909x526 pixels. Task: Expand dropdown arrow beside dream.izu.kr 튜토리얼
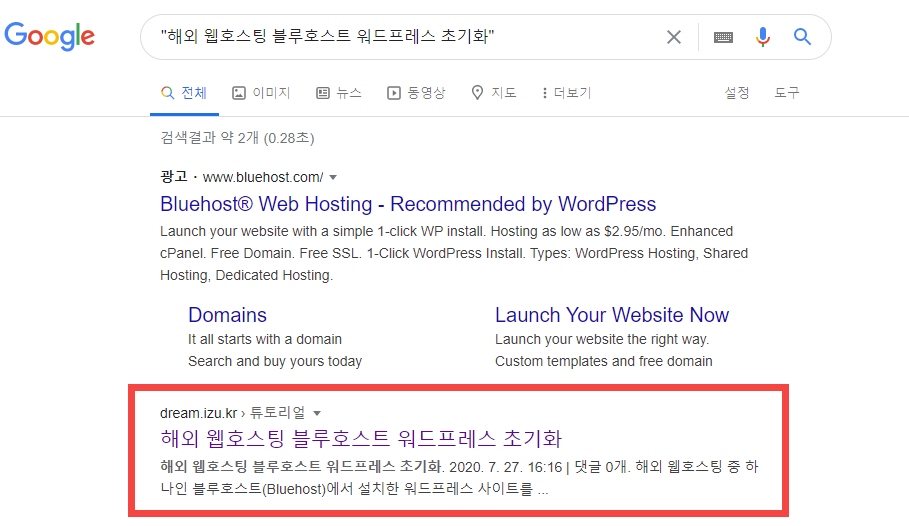[x=317, y=413]
